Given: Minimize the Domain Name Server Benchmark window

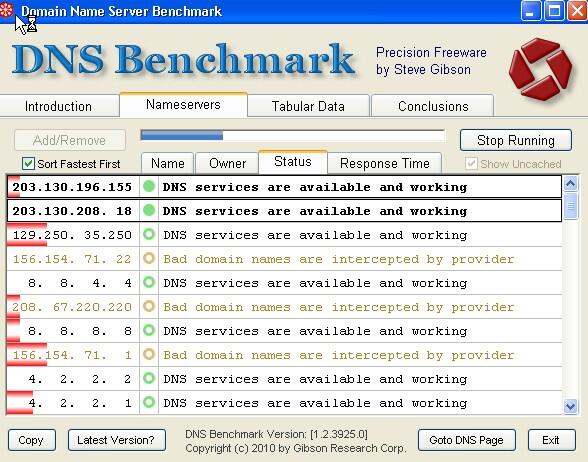Looking at the screenshot, I should (x=530, y=10).
